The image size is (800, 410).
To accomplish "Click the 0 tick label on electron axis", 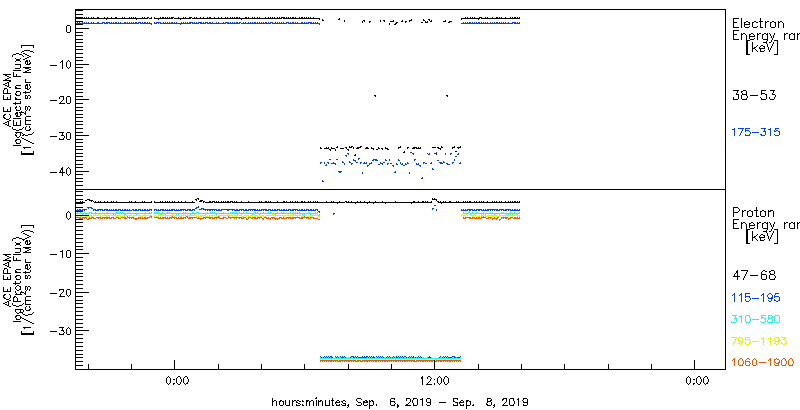I will (67, 28).
